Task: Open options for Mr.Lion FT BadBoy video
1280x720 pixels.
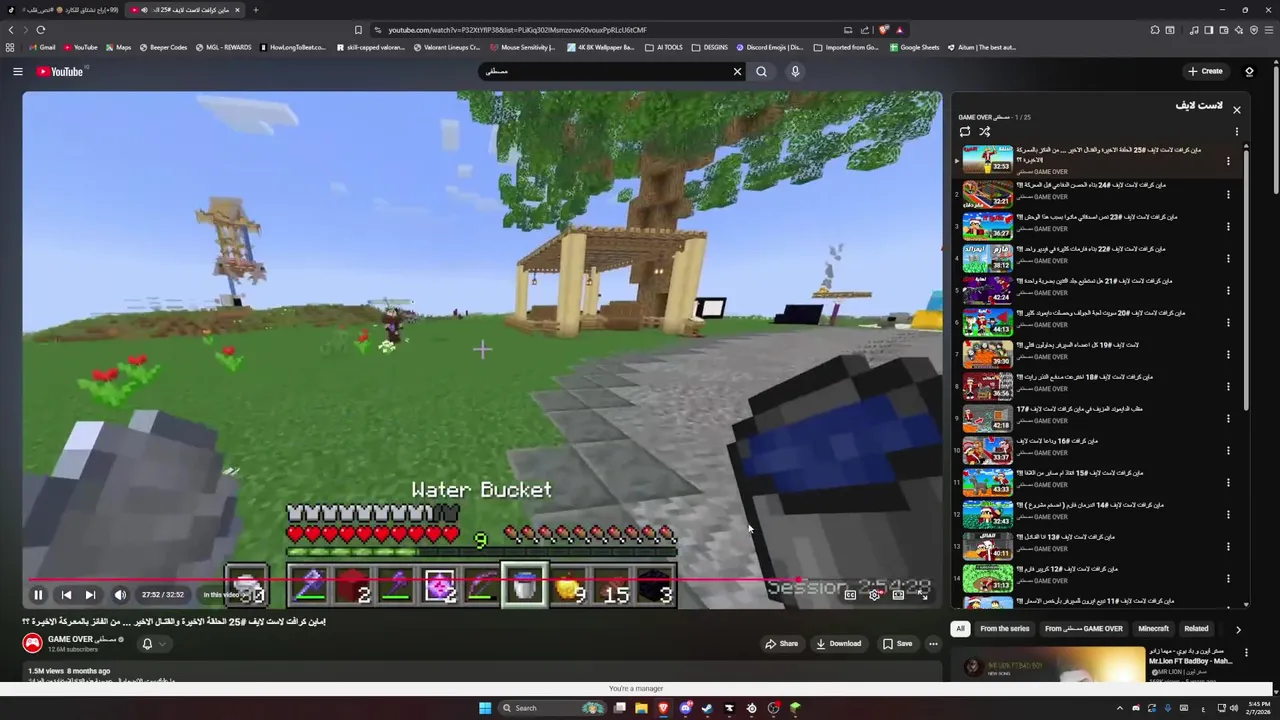Action: point(1246,654)
